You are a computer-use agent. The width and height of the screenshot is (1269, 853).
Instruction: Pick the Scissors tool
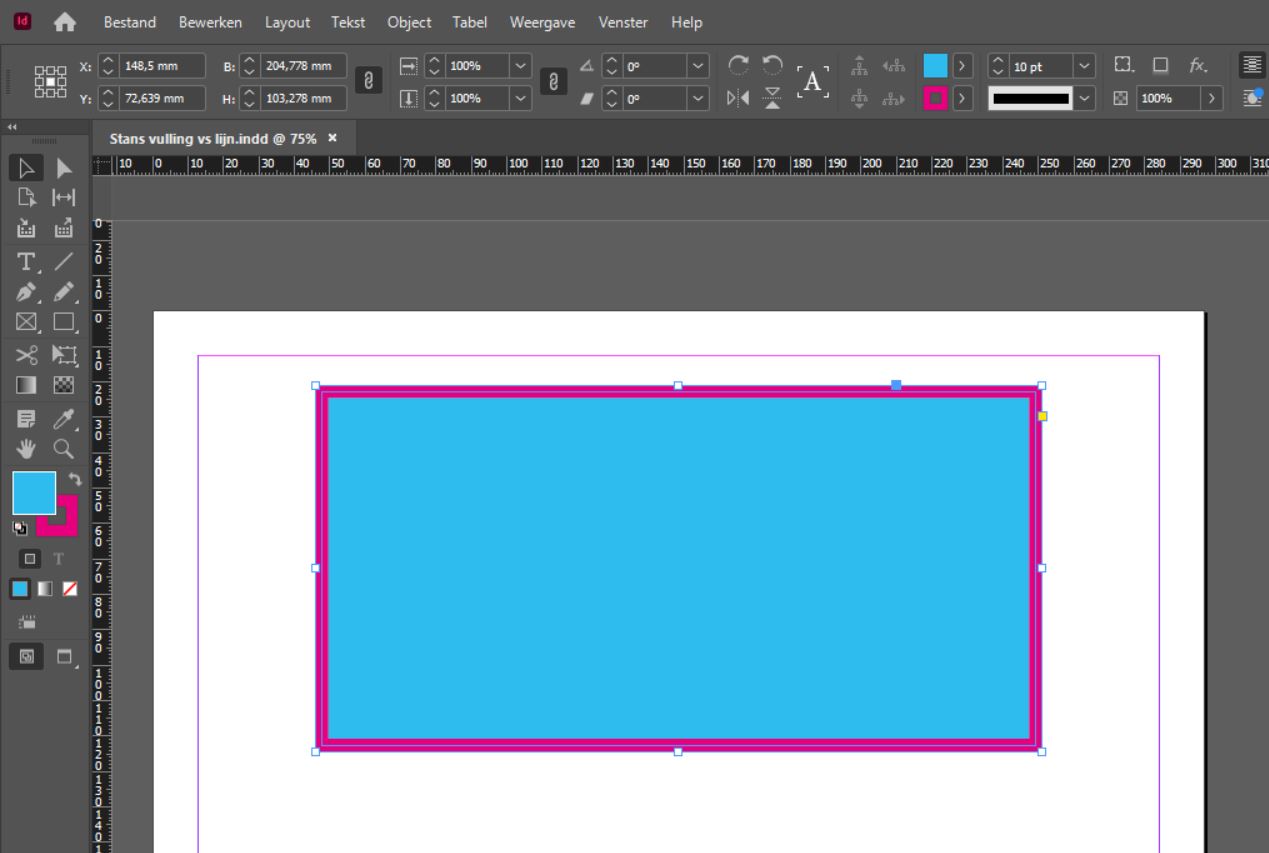pos(27,355)
